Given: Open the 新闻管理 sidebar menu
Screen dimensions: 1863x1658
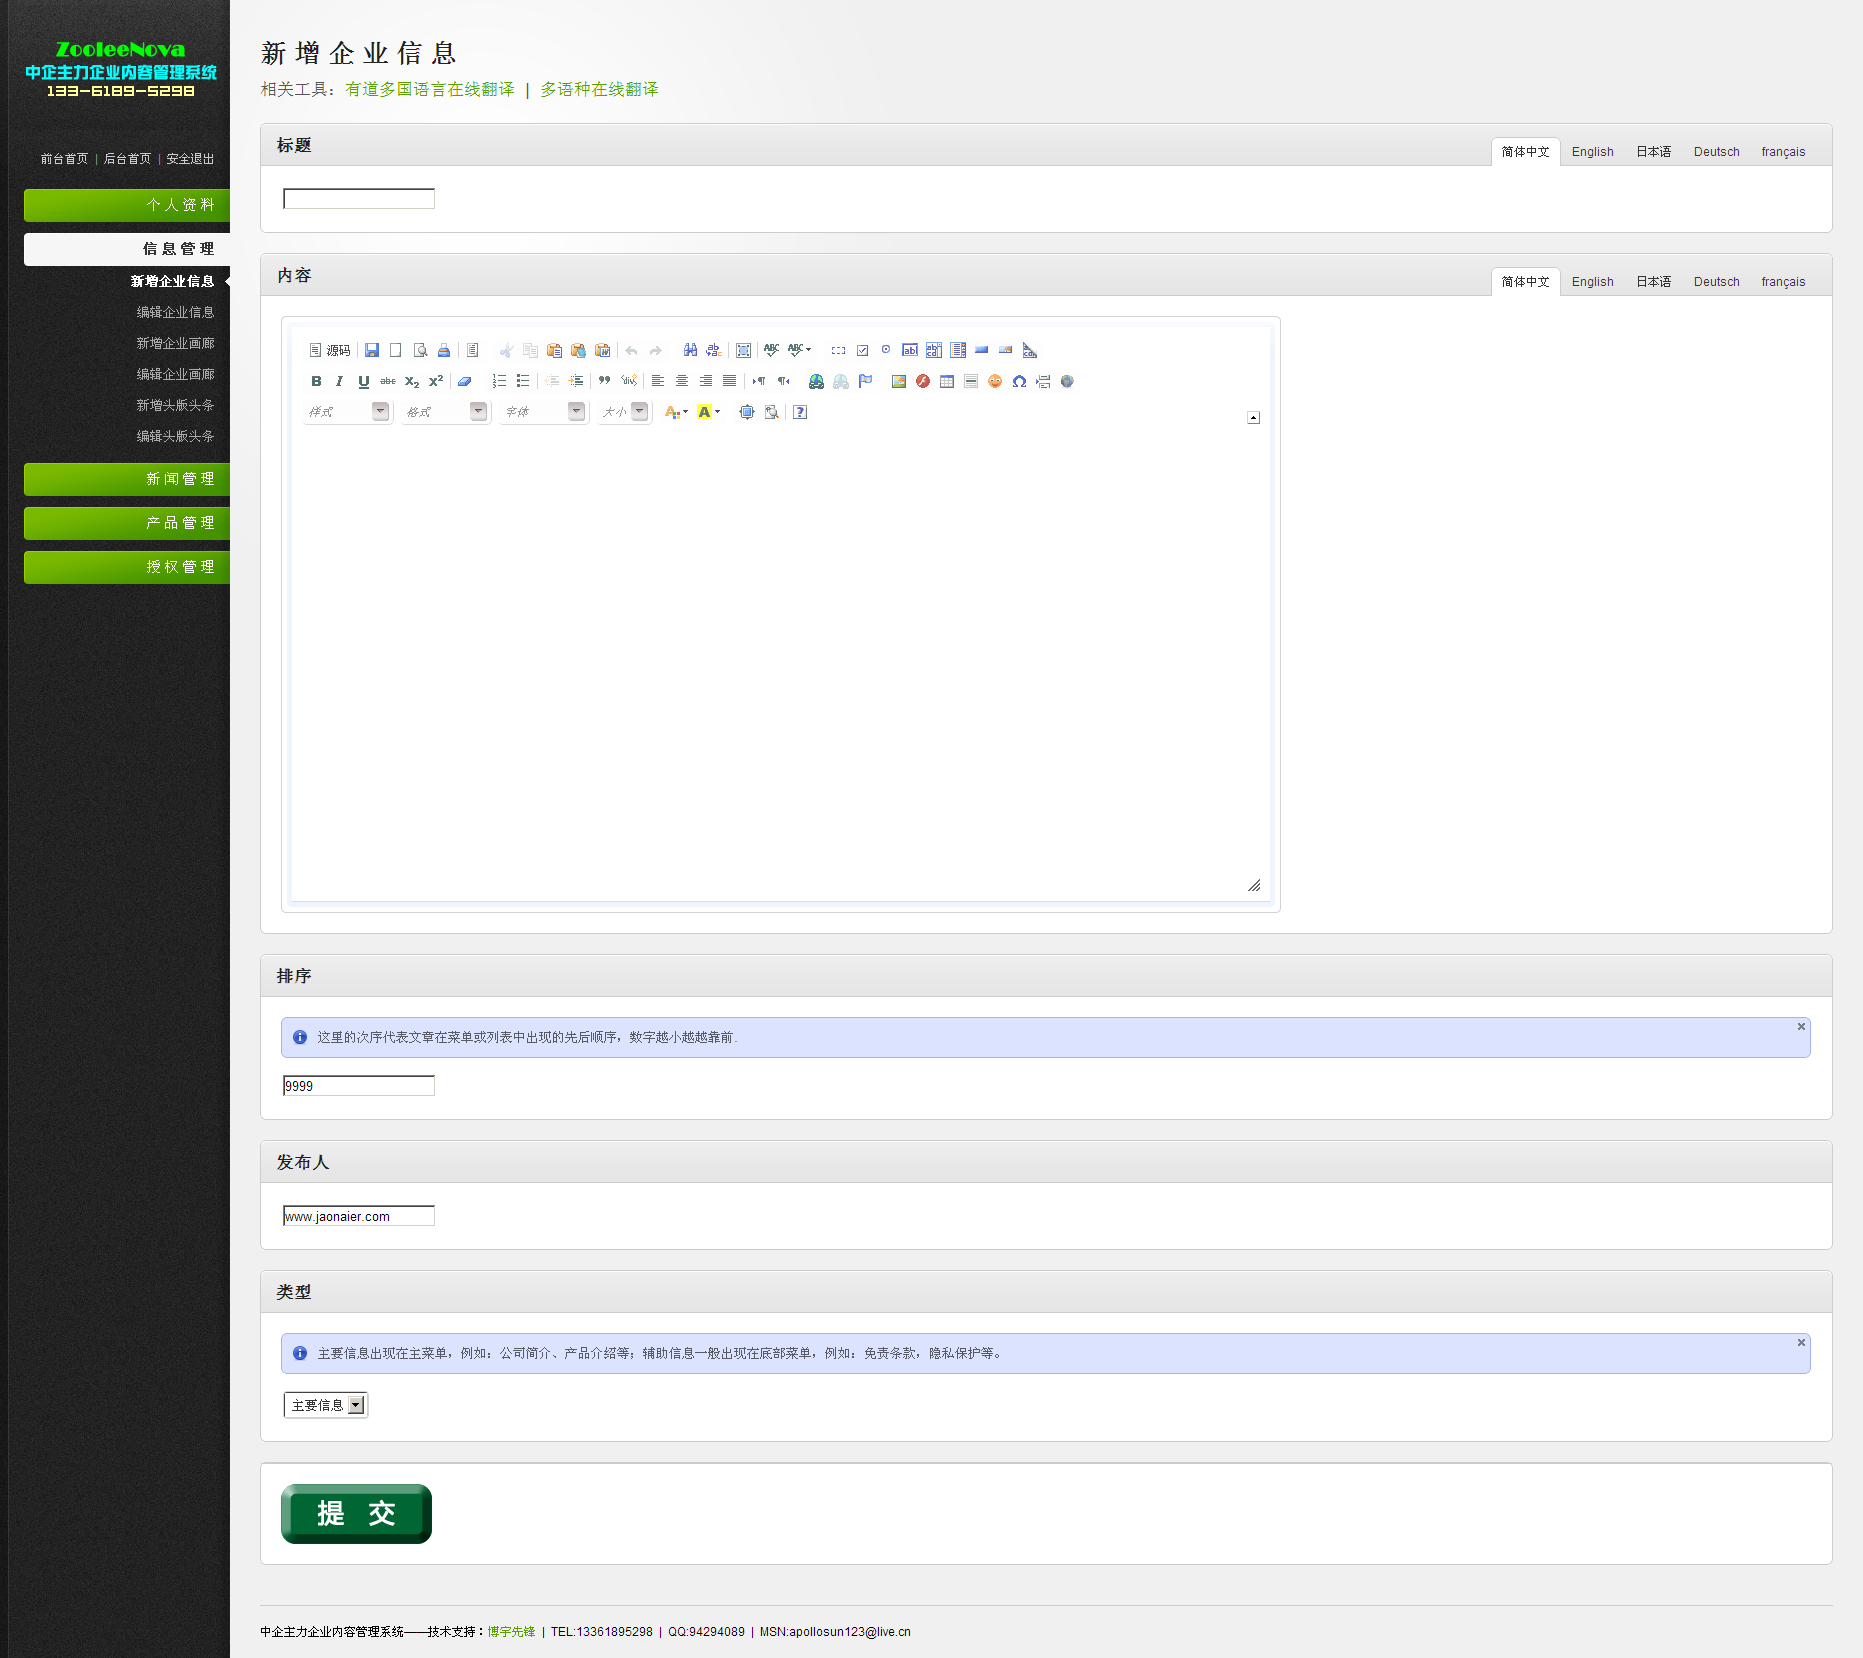Looking at the screenshot, I should point(127,479).
